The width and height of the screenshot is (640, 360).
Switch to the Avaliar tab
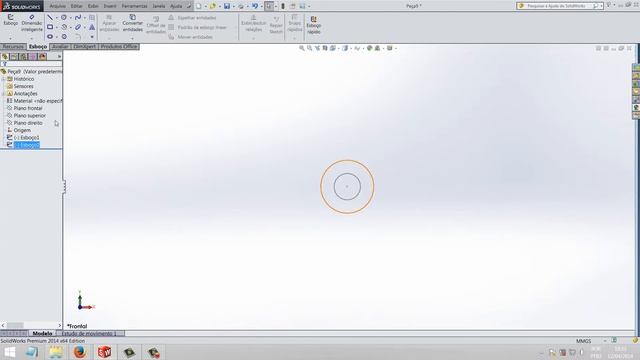click(60, 47)
